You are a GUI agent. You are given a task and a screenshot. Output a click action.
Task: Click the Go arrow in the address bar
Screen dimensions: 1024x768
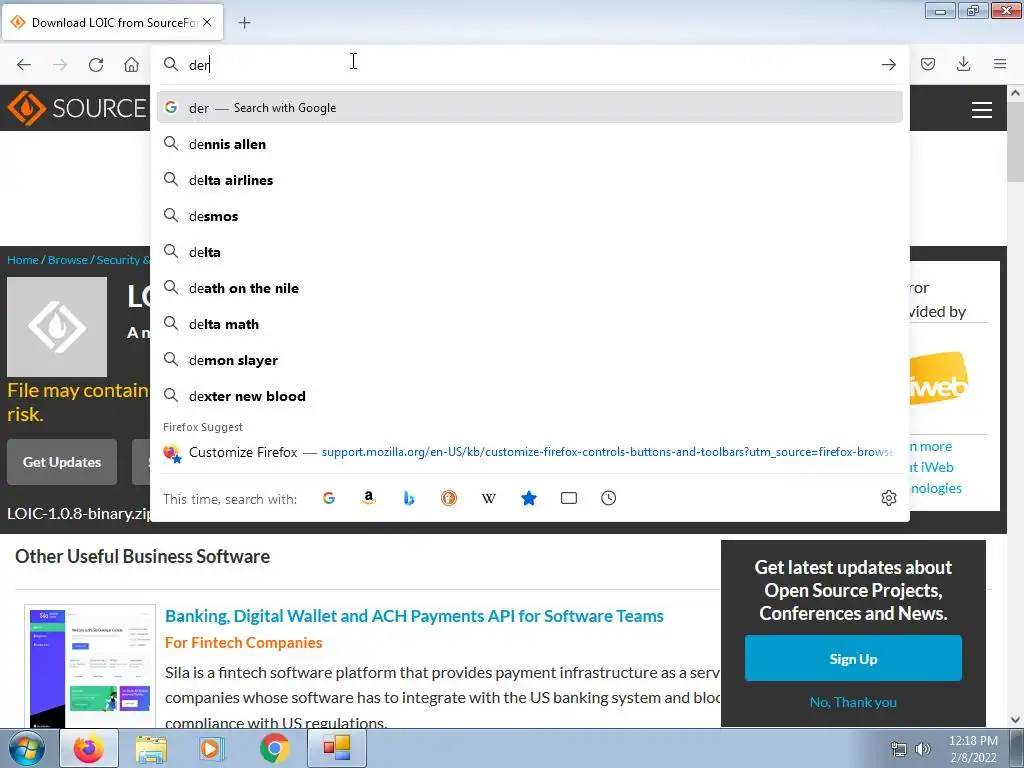(x=888, y=65)
